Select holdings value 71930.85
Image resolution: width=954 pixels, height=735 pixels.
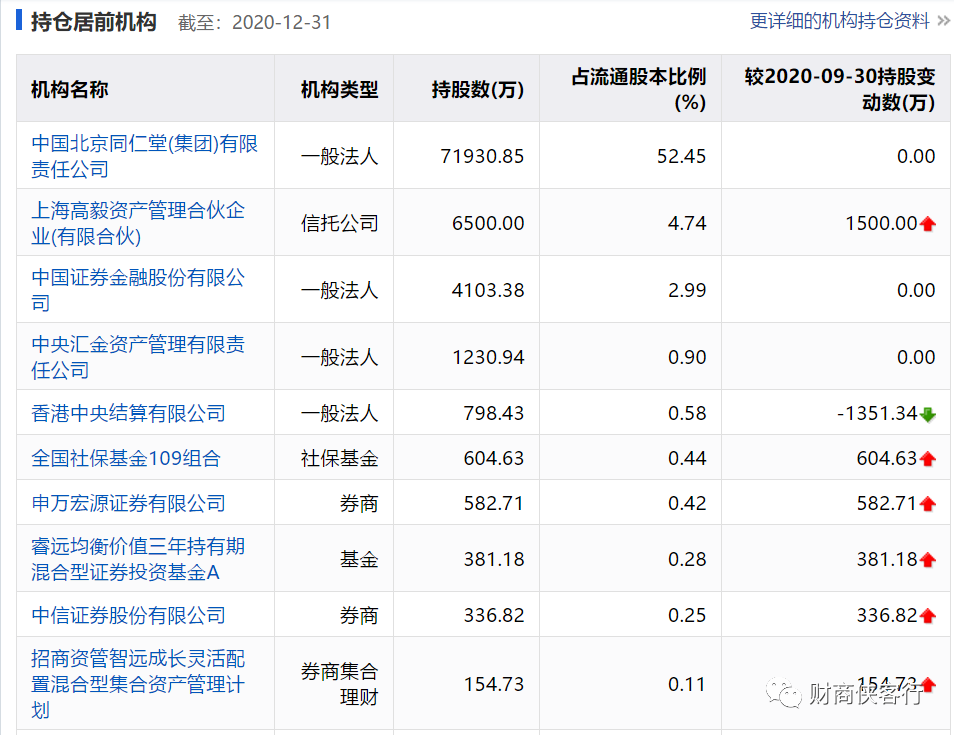click(482, 156)
